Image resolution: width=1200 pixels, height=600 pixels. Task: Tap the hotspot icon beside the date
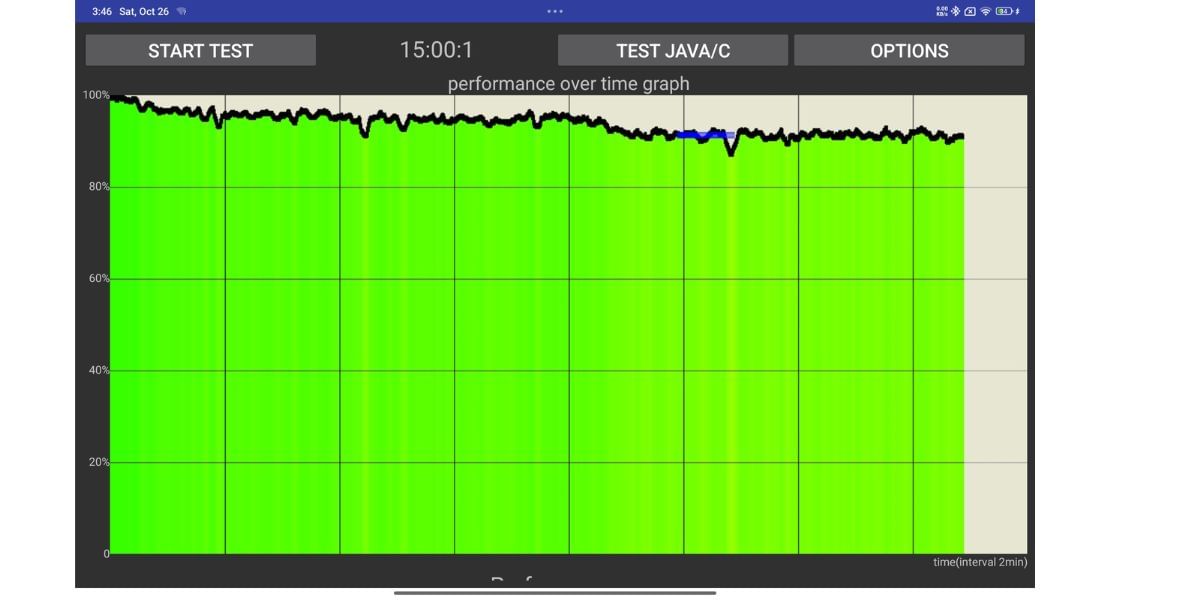[181, 11]
